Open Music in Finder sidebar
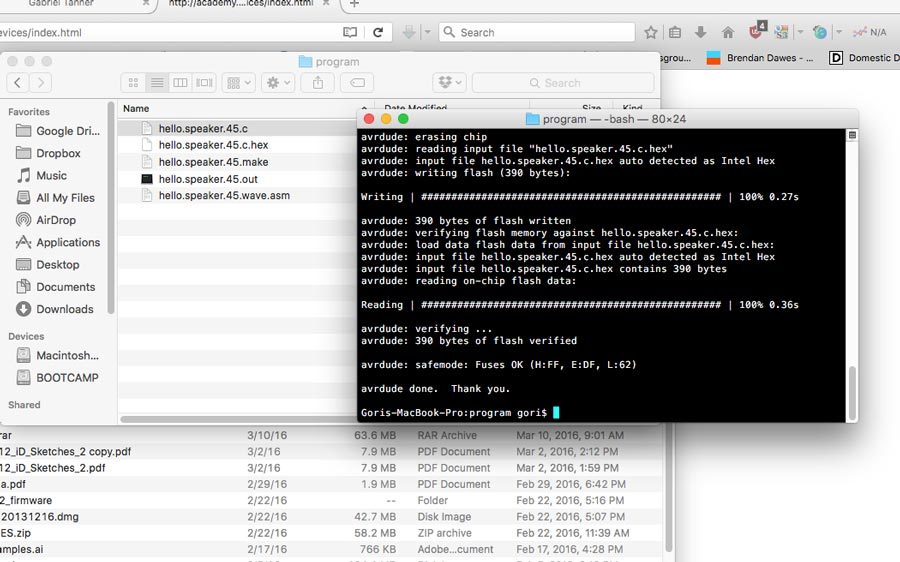 (x=41, y=176)
